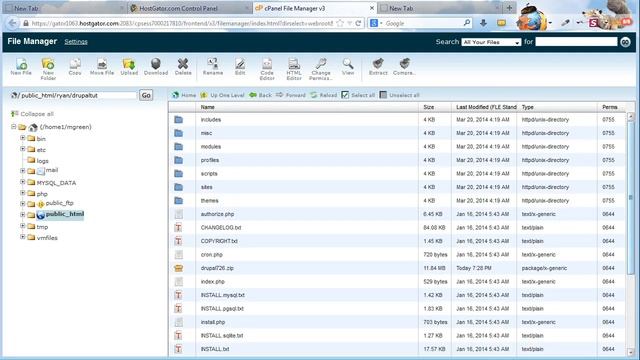This screenshot has width=640, height=360.
Task: Click the Back navigation button
Action: coord(260,95)
